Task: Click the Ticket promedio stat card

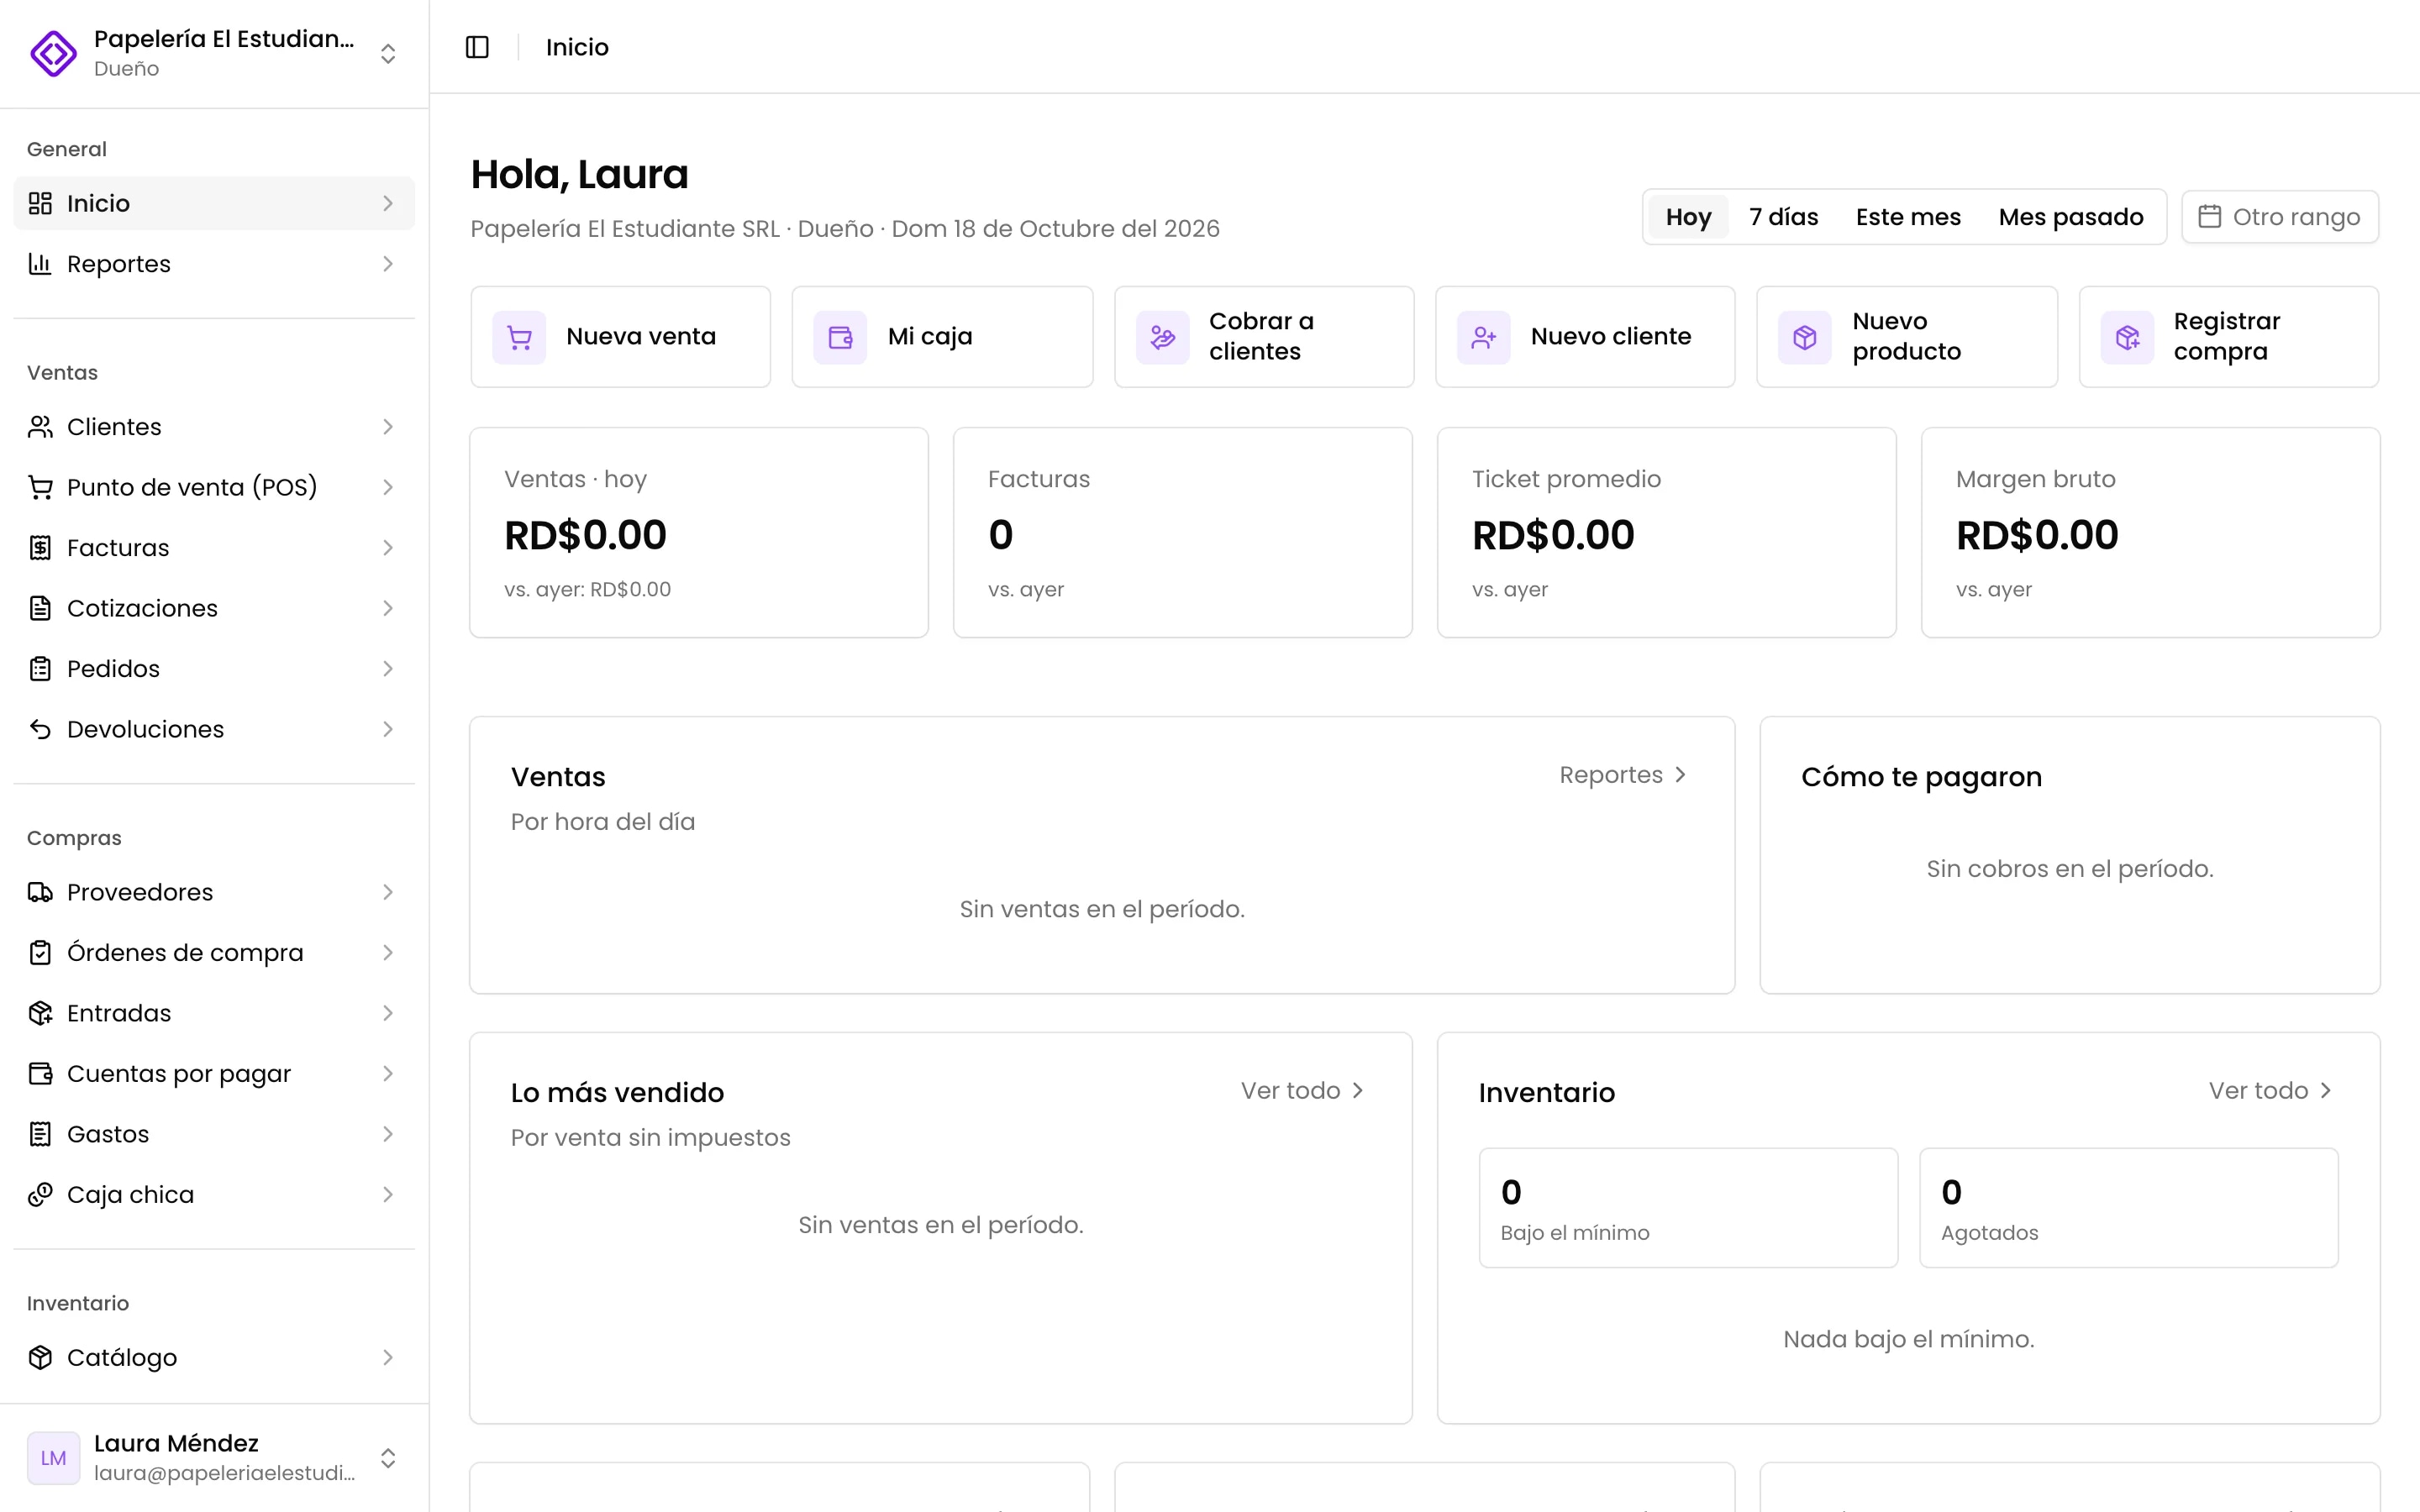Action: point(1667,533)
